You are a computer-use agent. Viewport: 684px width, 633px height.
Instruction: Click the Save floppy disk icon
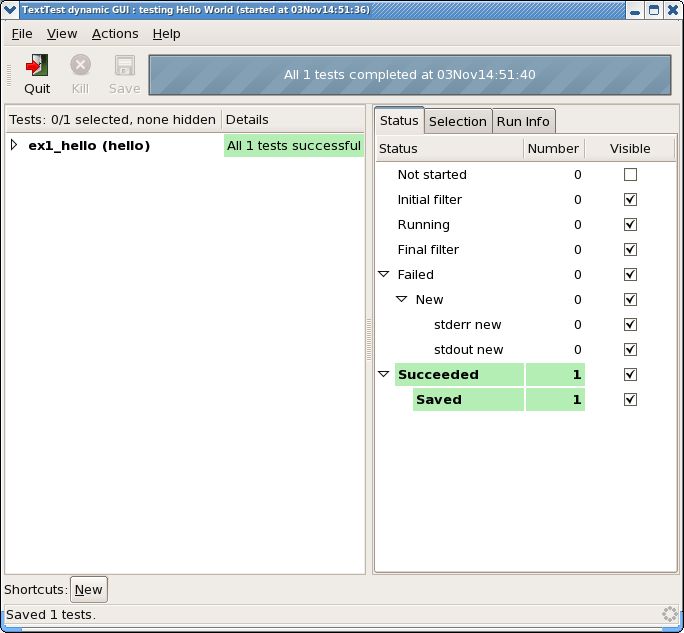(124, 65)
